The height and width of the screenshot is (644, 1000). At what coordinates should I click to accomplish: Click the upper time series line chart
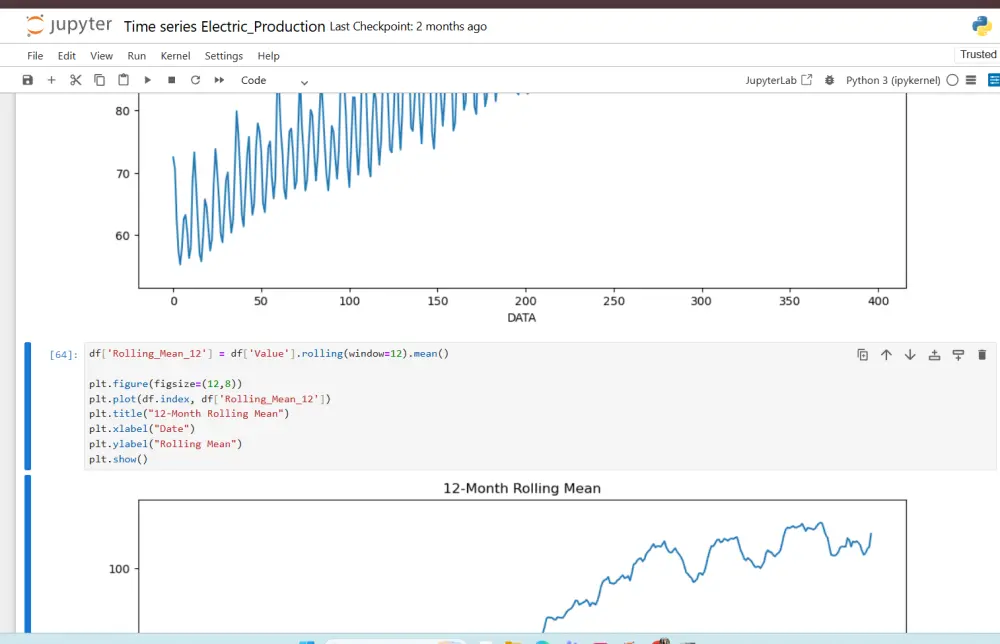coord(522,191)
